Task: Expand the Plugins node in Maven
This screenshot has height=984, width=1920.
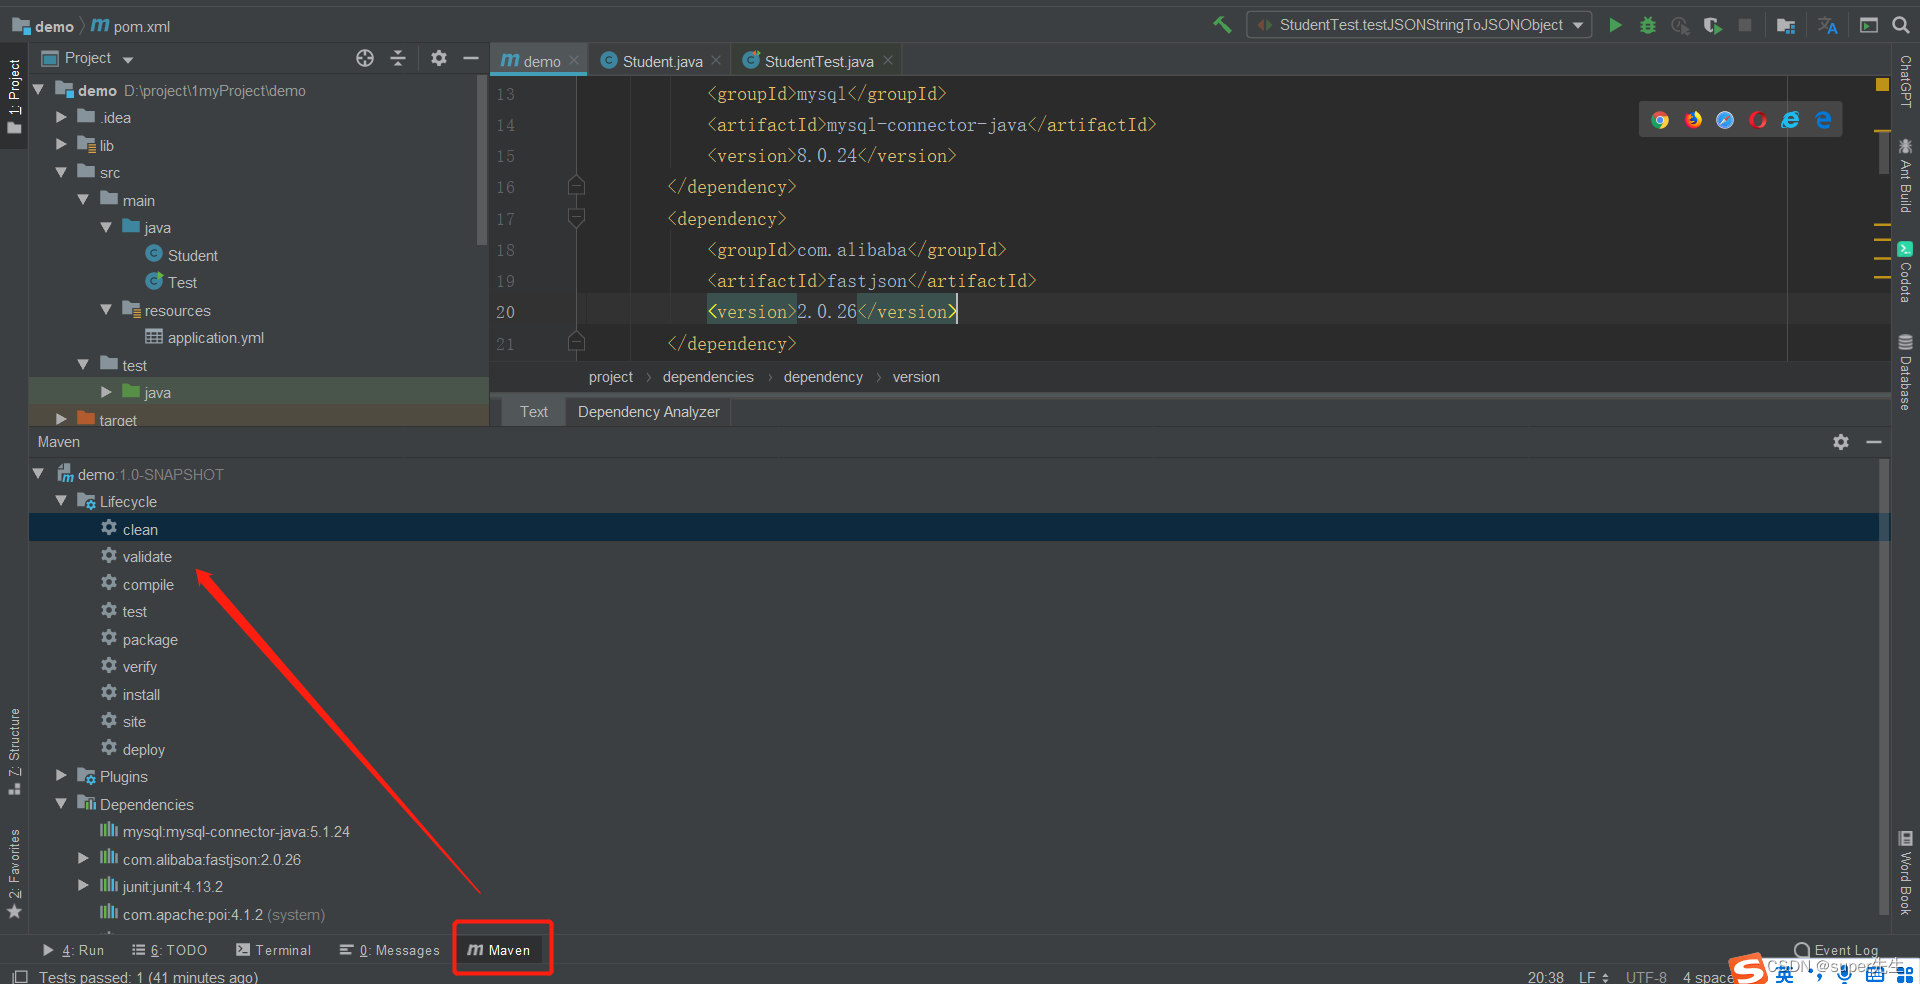Action: pyautogui.click(x=62, y=776)
